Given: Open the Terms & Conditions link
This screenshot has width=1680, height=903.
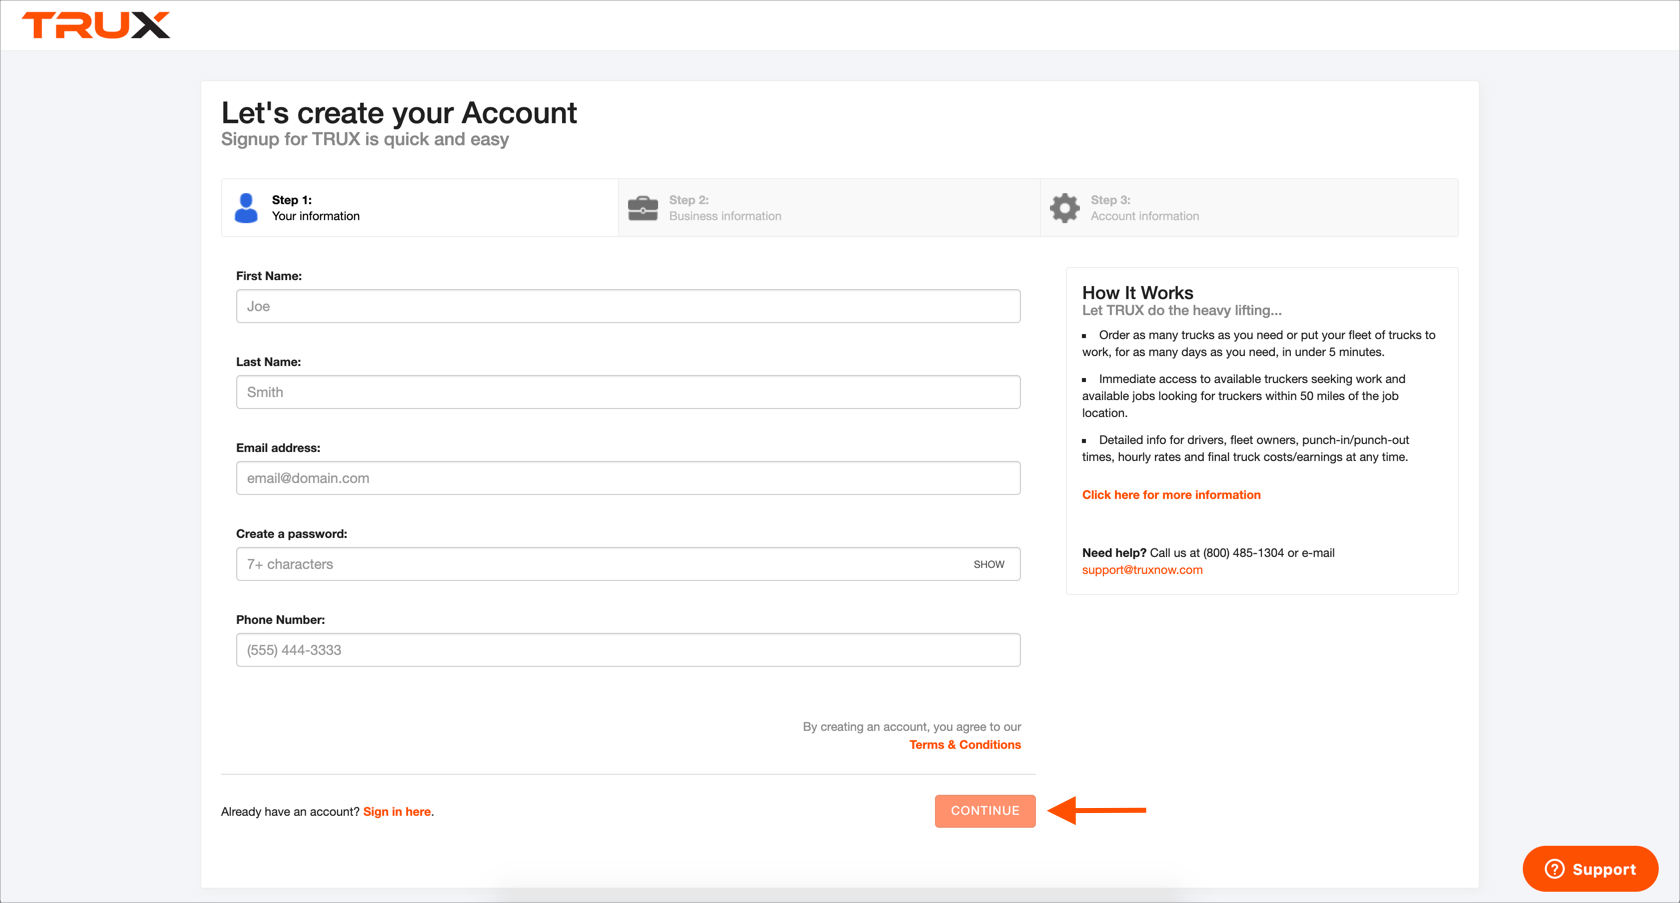Looking at the screenshot, I should (965, 745).
